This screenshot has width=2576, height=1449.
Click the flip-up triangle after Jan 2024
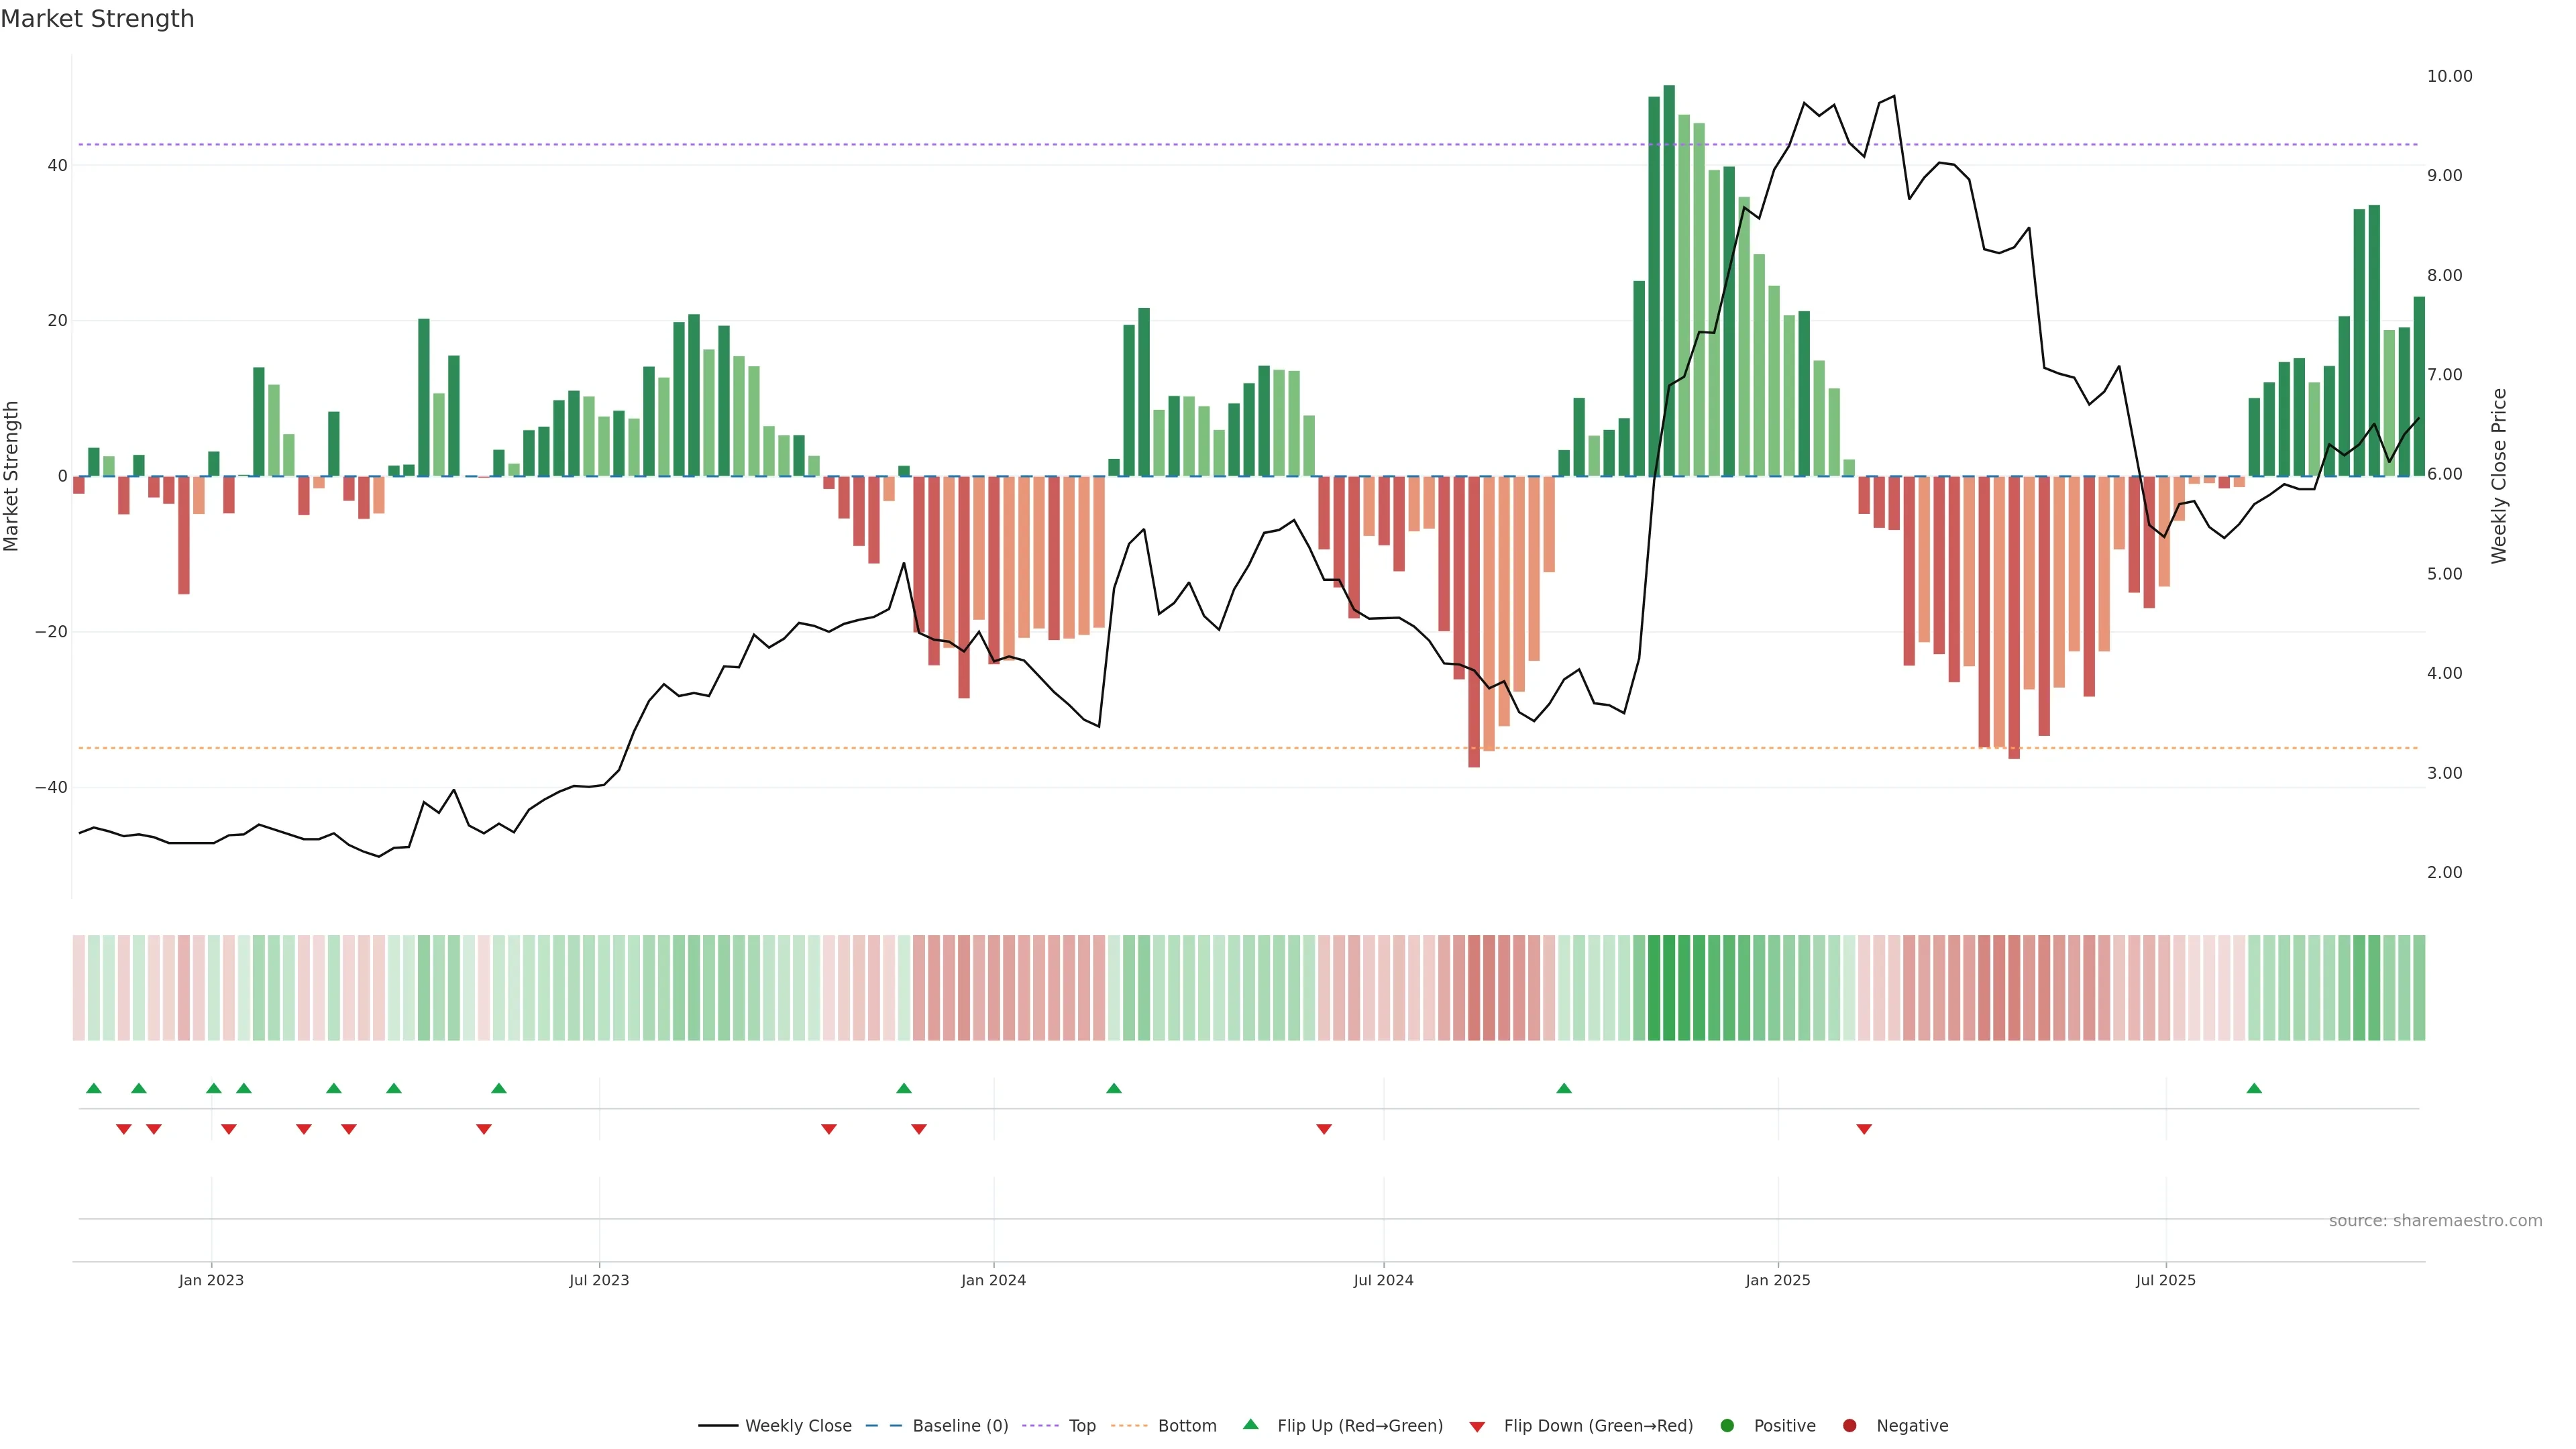pyautogui.click(x=1114, y=1088)
